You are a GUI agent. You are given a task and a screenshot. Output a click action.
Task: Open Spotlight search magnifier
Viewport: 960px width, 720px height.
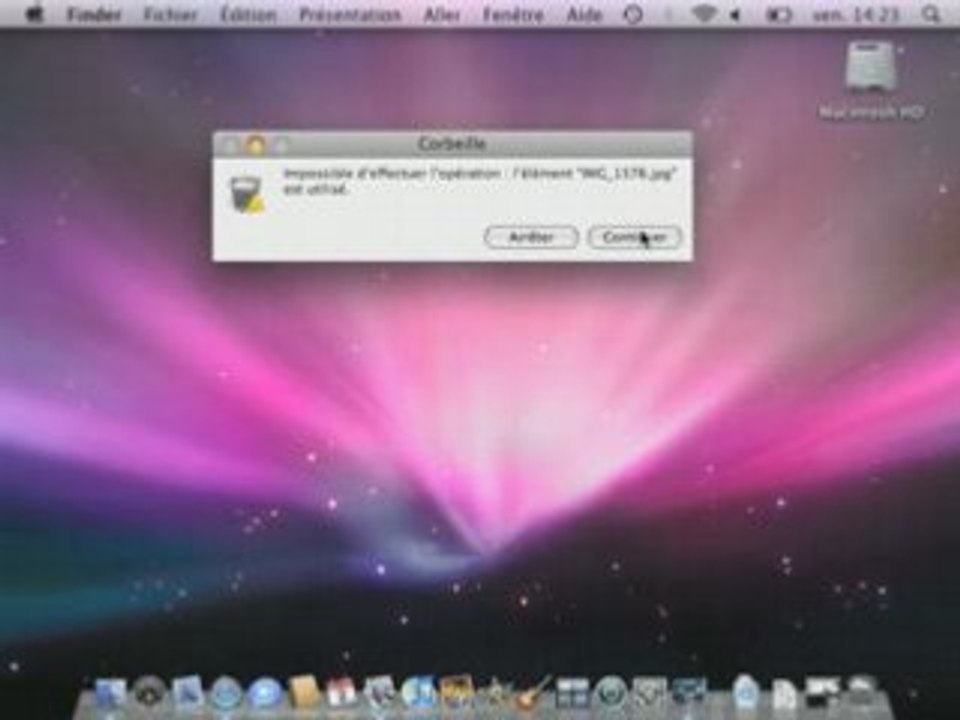pos(931,14)
